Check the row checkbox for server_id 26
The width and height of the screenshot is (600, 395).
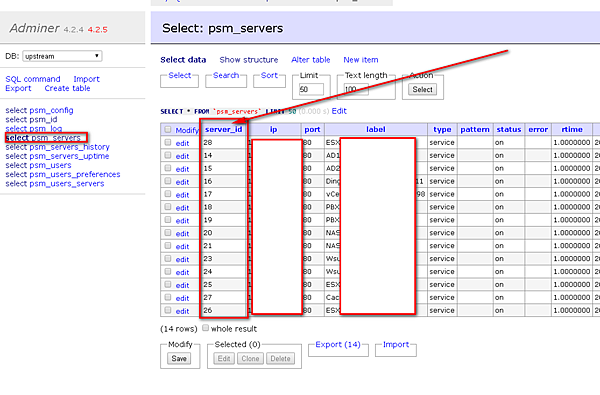coord(168,310)
